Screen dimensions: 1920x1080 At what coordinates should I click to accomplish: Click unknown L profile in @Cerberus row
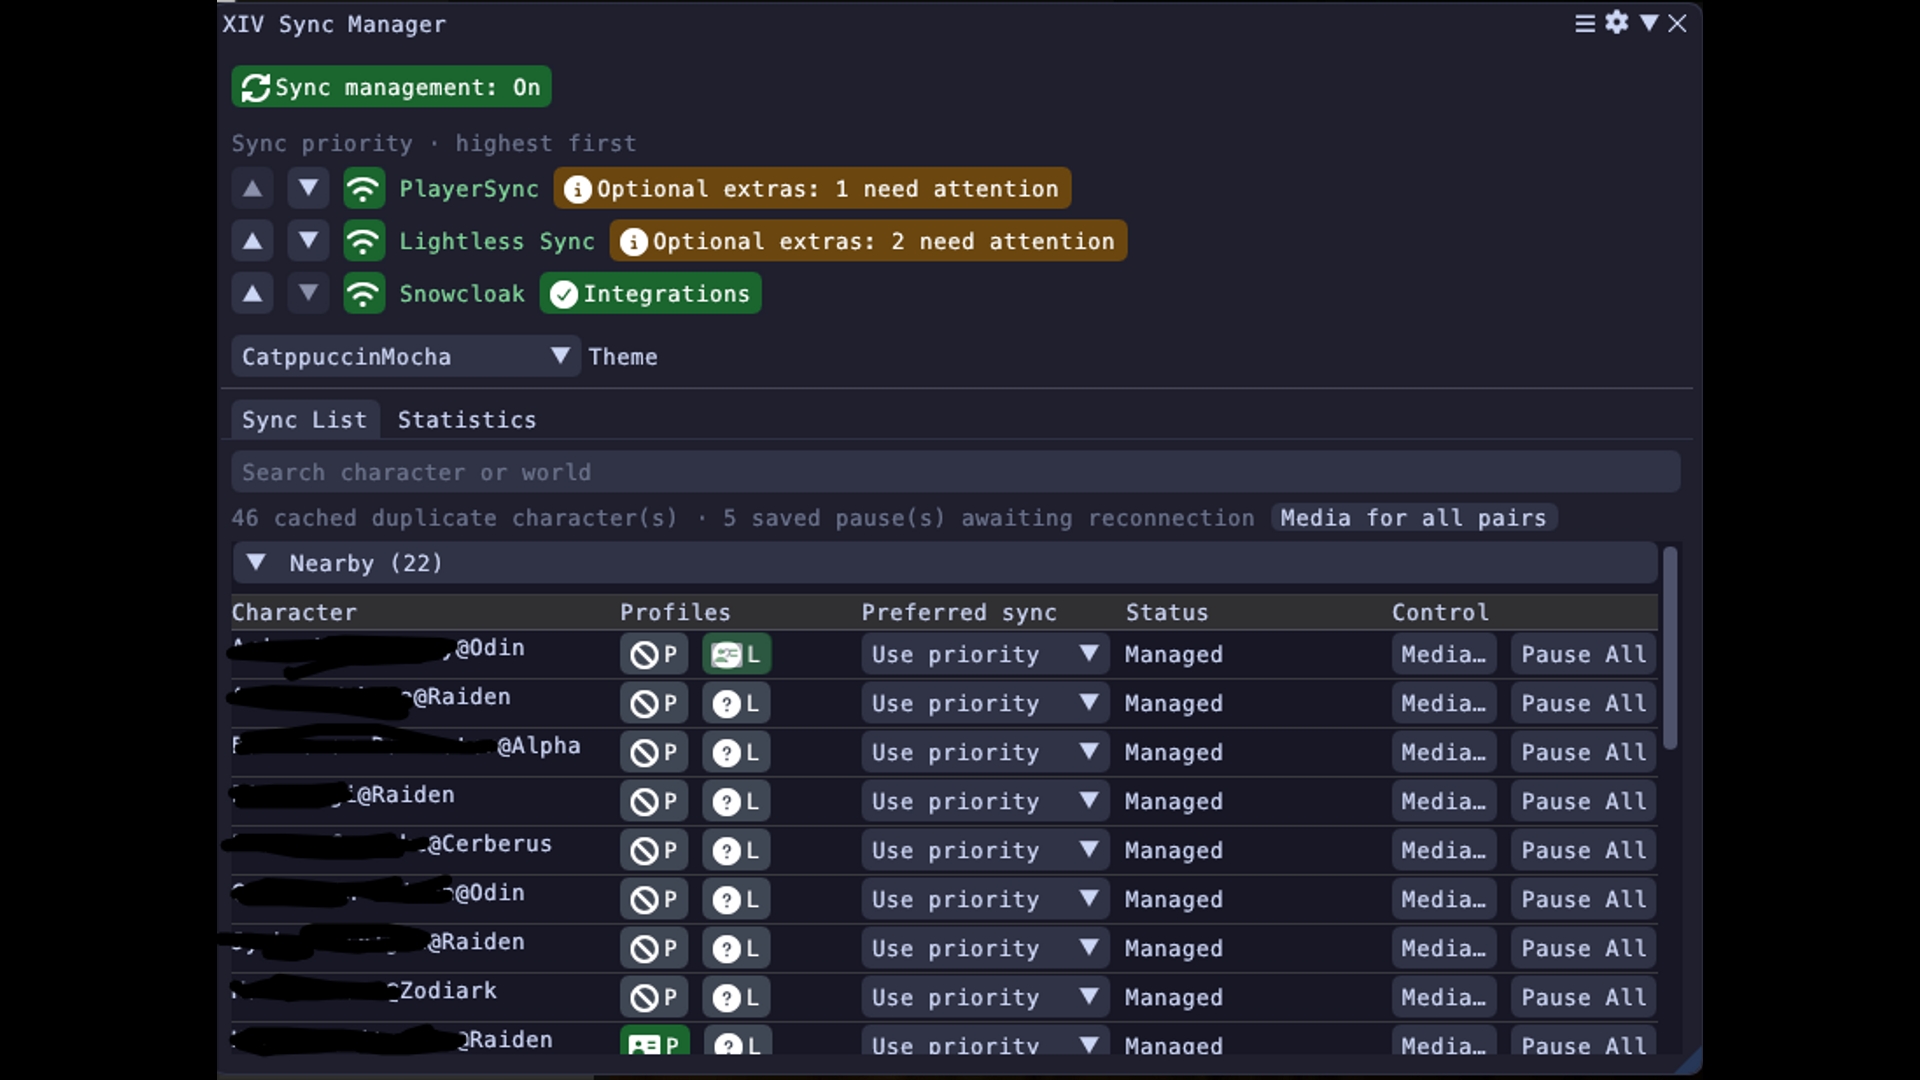[736, 850]
